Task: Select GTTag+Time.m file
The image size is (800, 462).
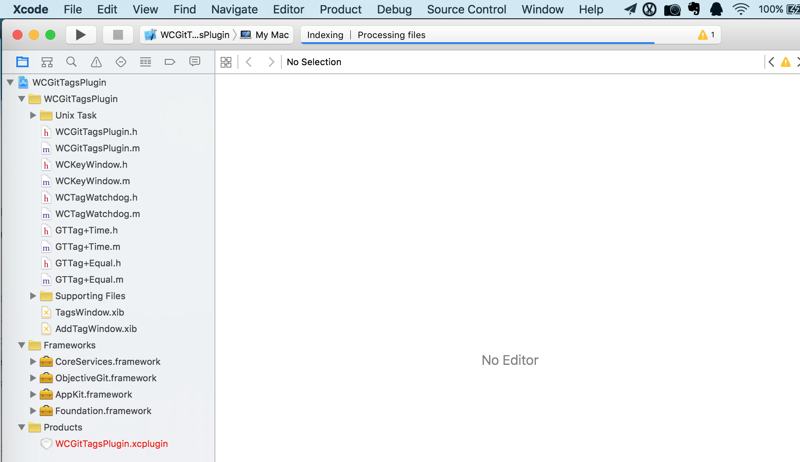Action: point(87,246)
